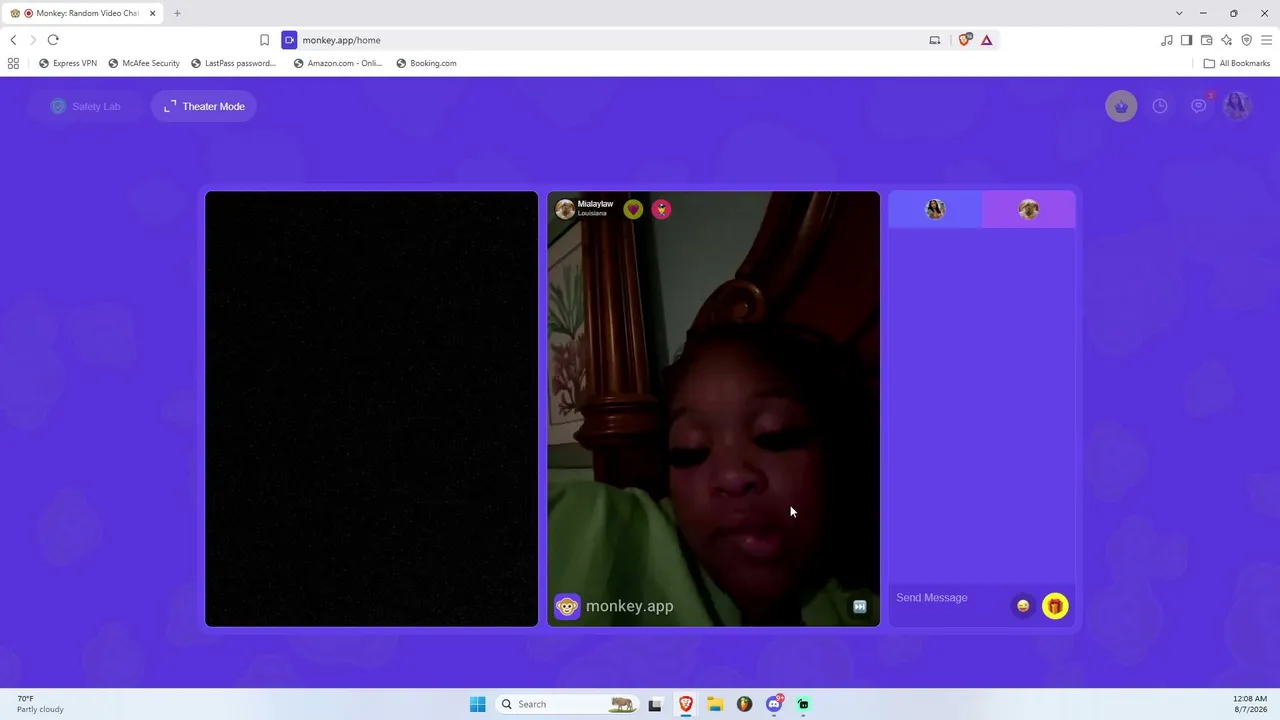Open the Booking.com bookmark
Image resolution: width=1280 pixels, height=720 pixels.
point(426,63)
